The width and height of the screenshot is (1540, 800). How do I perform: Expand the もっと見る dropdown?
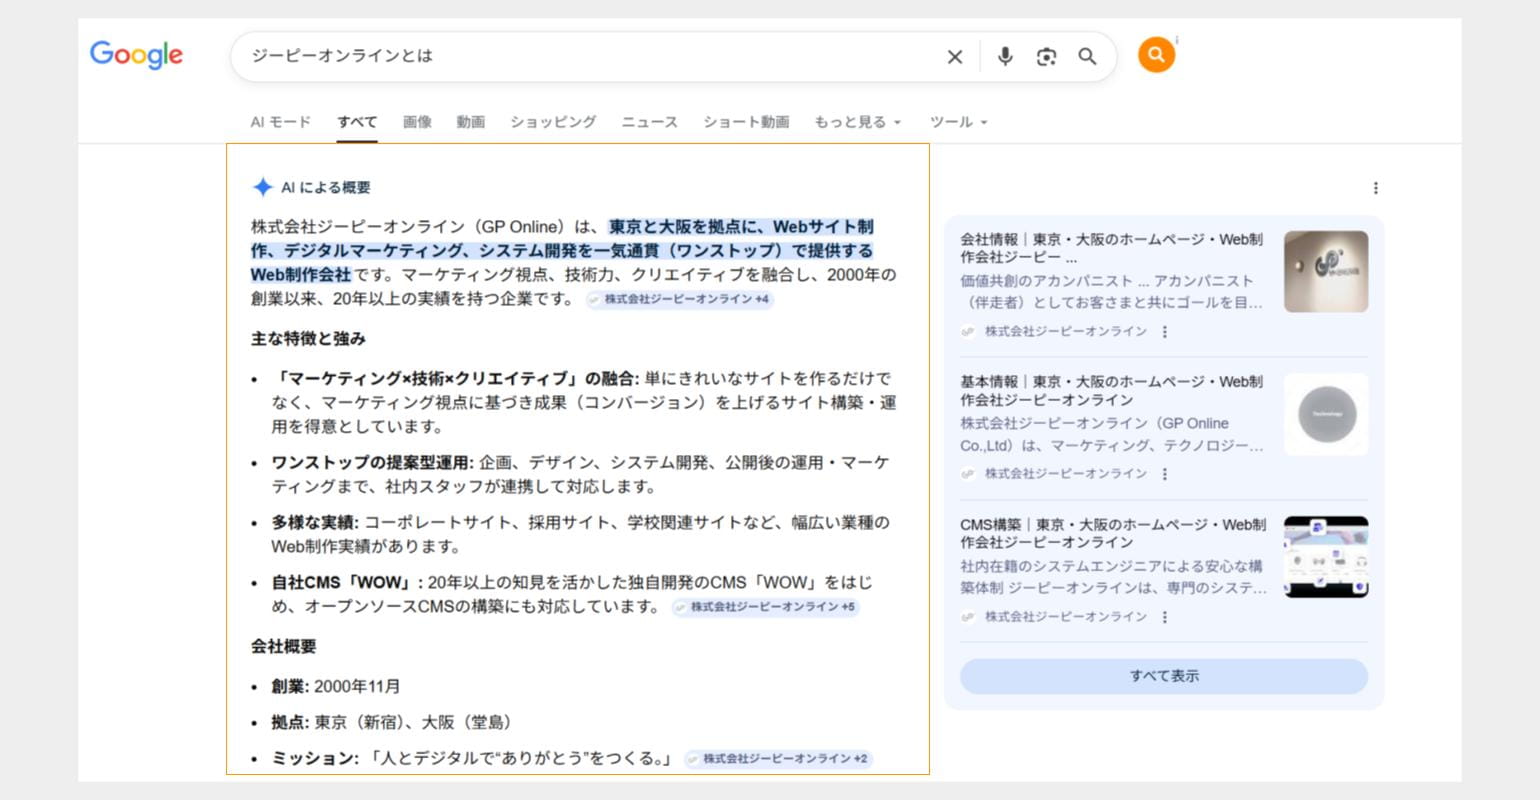click(857, 122)
